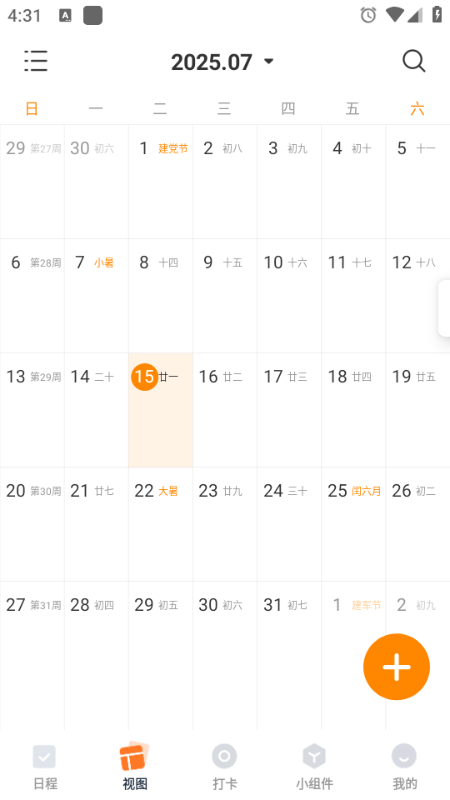This screenshot has width=450, height=800.
Task: Open the 打卡 check-in tab icon
Action: (x=224, y=756)
